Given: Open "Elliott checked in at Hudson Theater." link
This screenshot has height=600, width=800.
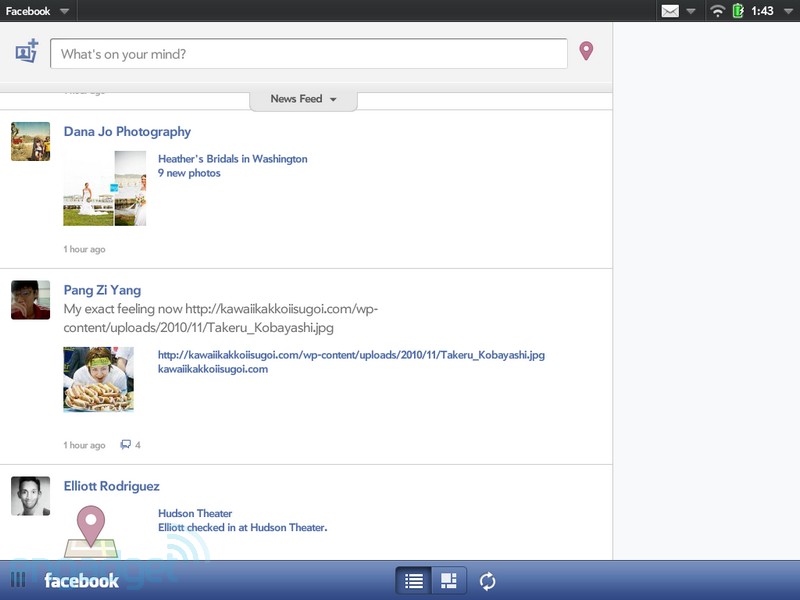Looking at the screenshot, I should tap(242, 528).
